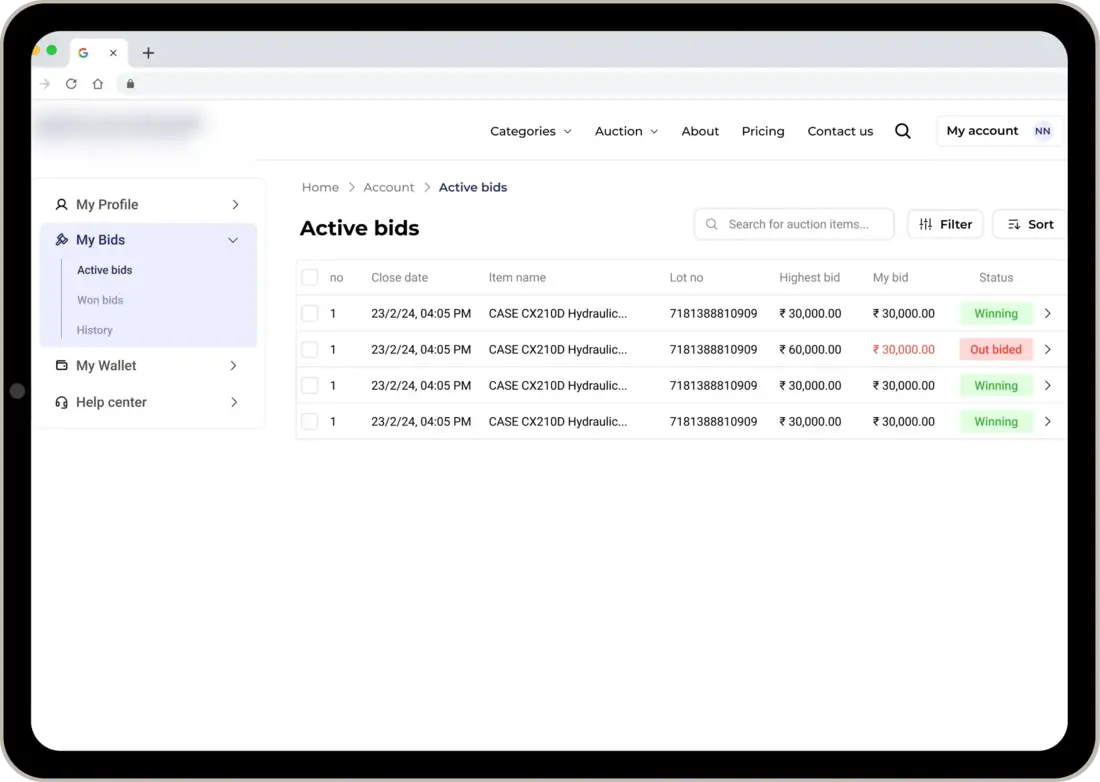Image resolution: width=1100 pixels, height=782 pixels.
Task: Click the Highest bid column header
Action: click(x=810, y=277)
